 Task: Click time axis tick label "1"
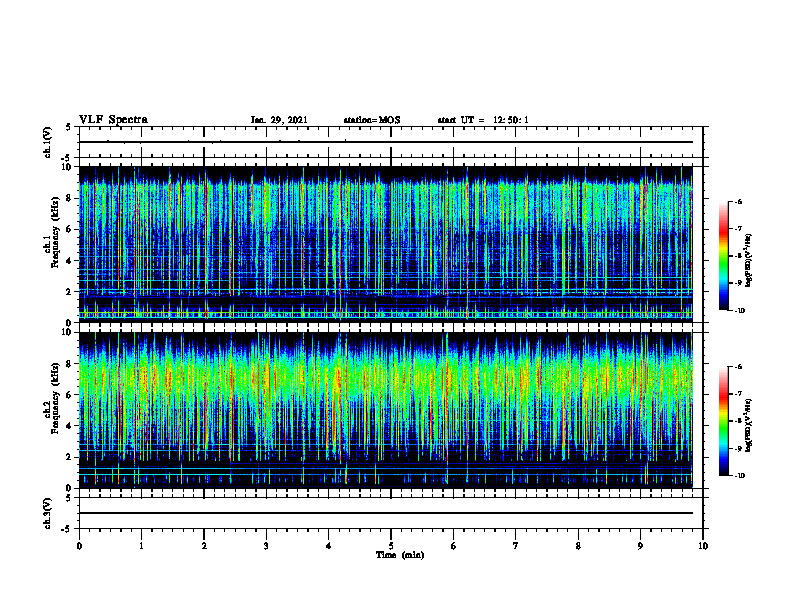click(x=141, y=546)
